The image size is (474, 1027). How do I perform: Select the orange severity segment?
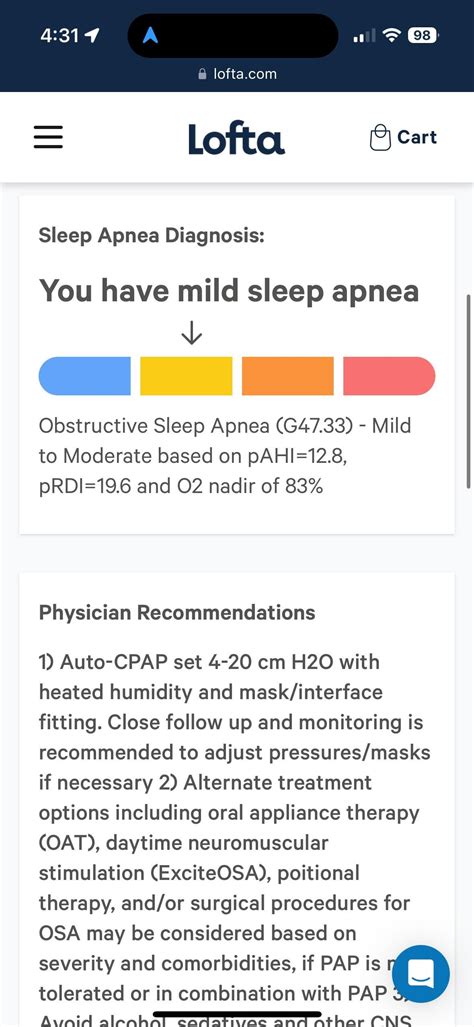click(x=287, y=376)
